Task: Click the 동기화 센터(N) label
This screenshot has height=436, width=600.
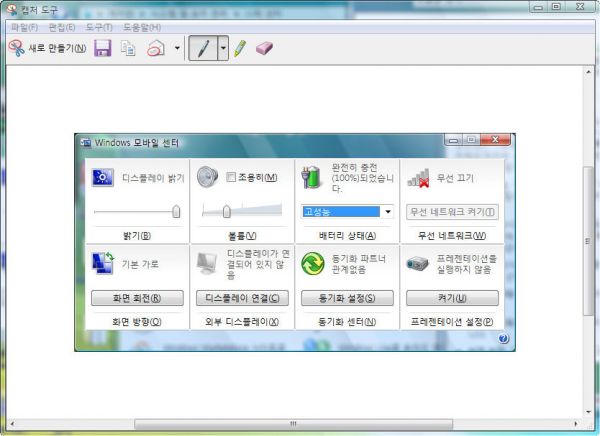Action: [x=347, y=322]
